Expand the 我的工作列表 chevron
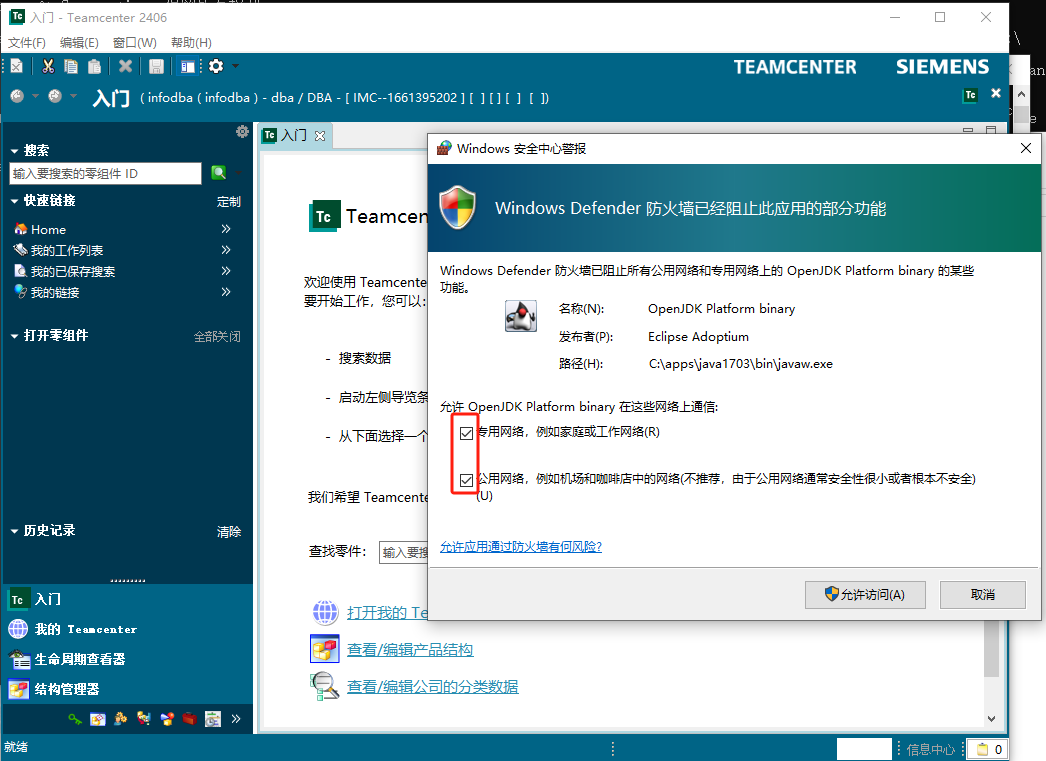Viewport: 1046px width, 761px height. coord(226,250)
